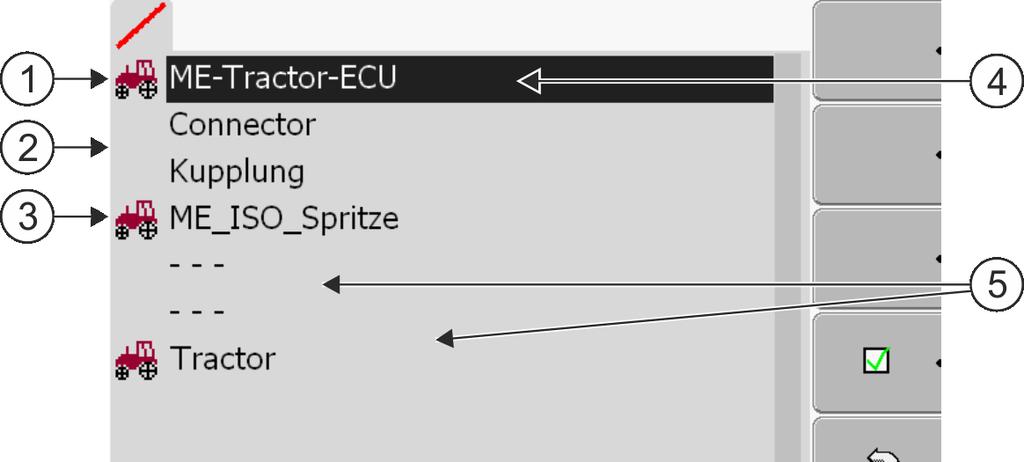Click the circled number 4 callout
The height and width of the screenshot is (462, 1024).
(x=996, y=80)
